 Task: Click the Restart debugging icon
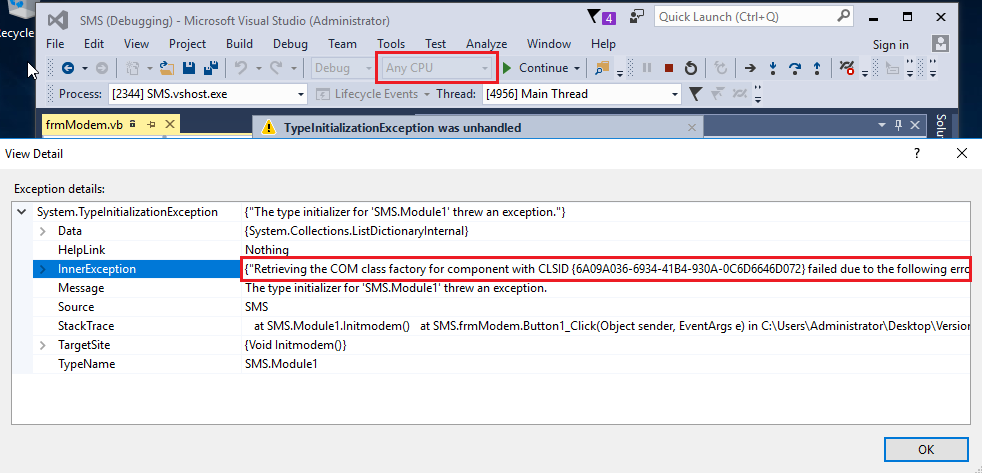point(691,68)
